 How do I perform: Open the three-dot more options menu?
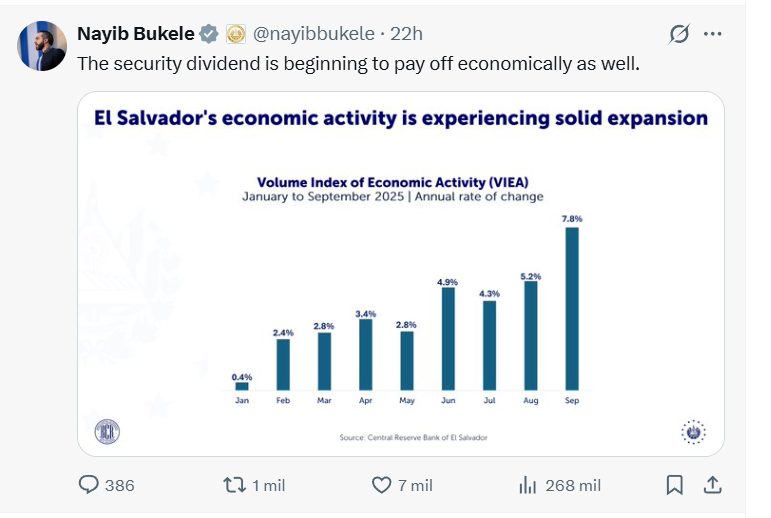713,34
